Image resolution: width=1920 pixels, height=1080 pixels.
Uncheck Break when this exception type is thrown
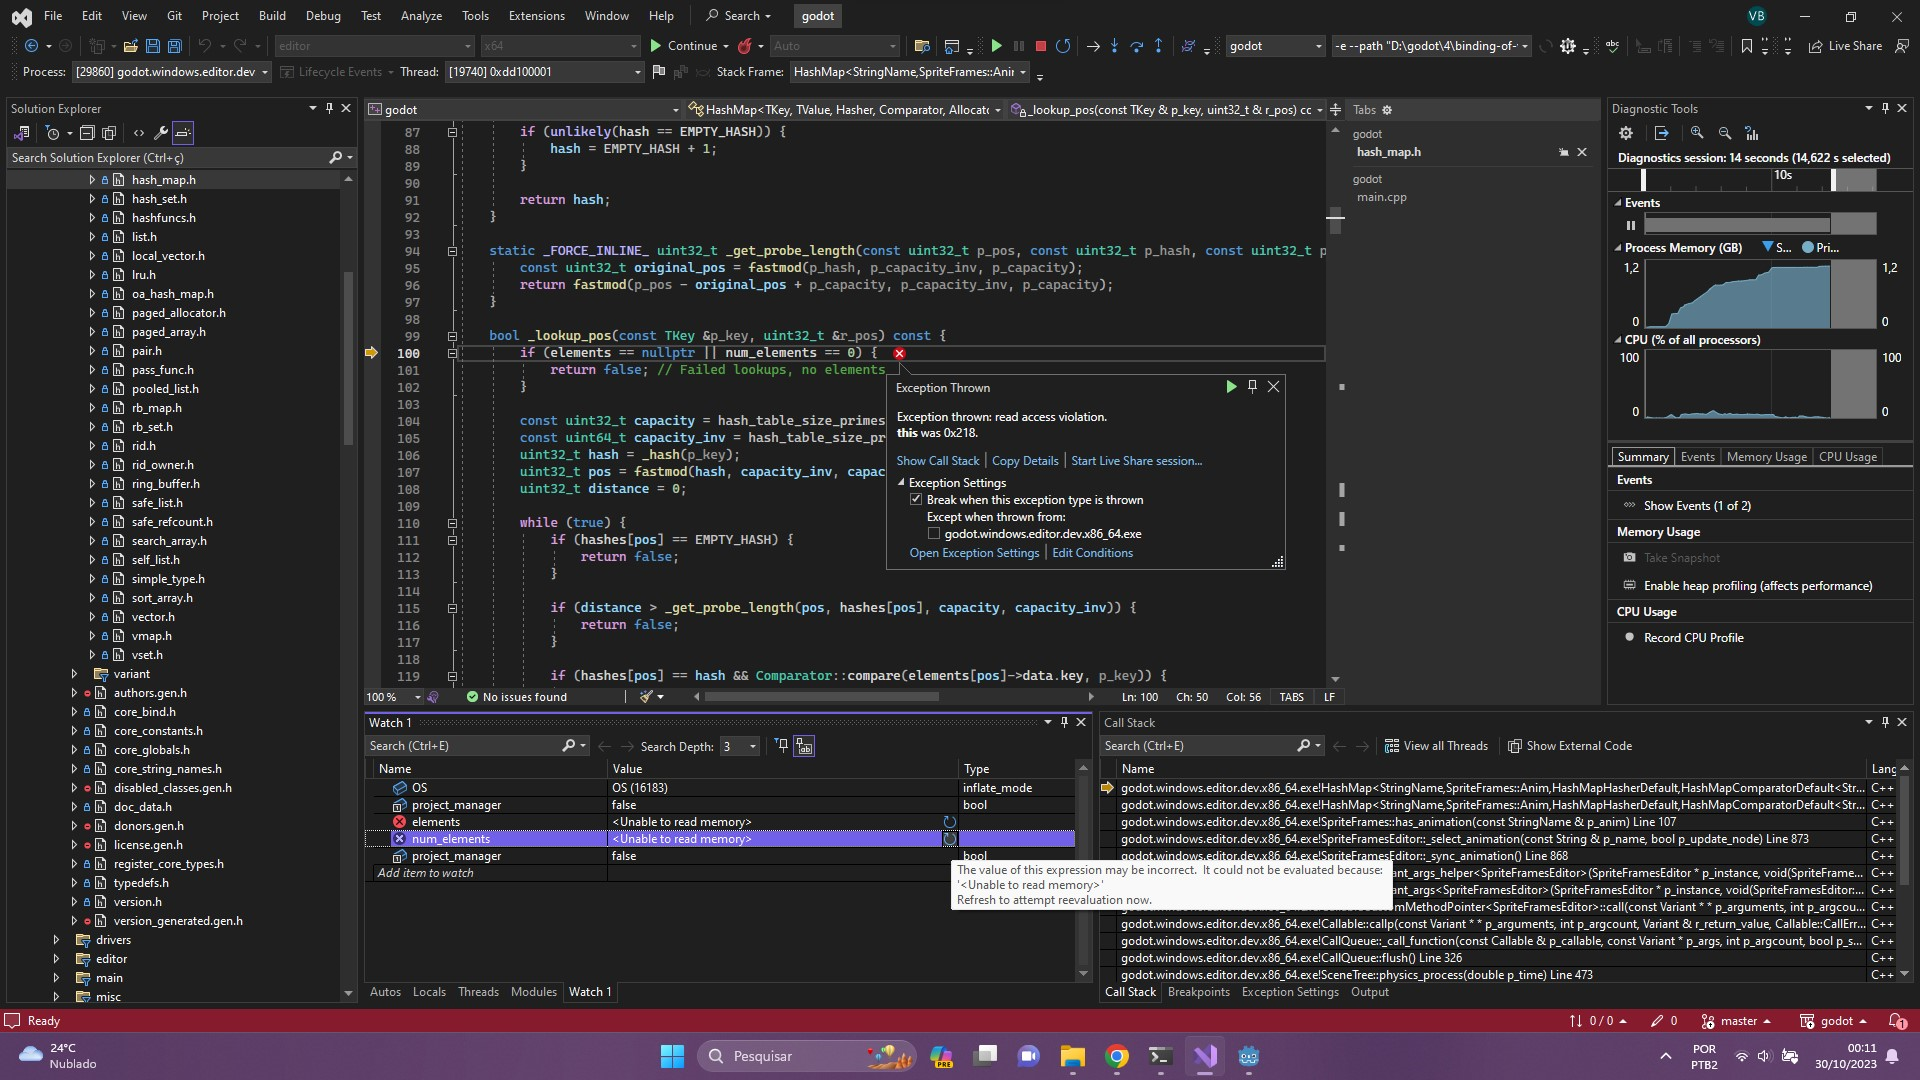[916, 499]
